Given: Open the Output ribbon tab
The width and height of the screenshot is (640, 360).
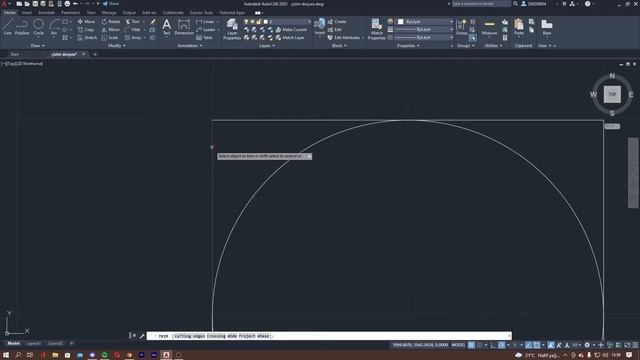Looking at the screenshot, I should (129, 13).
